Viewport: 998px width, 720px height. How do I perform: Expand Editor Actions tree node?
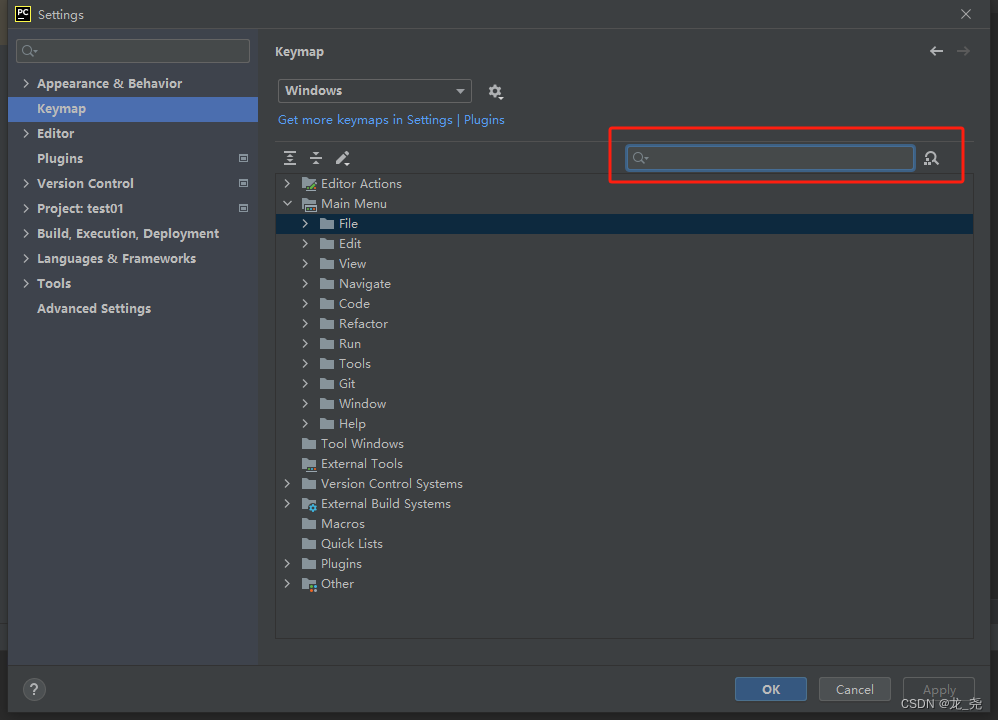[288, 183]
